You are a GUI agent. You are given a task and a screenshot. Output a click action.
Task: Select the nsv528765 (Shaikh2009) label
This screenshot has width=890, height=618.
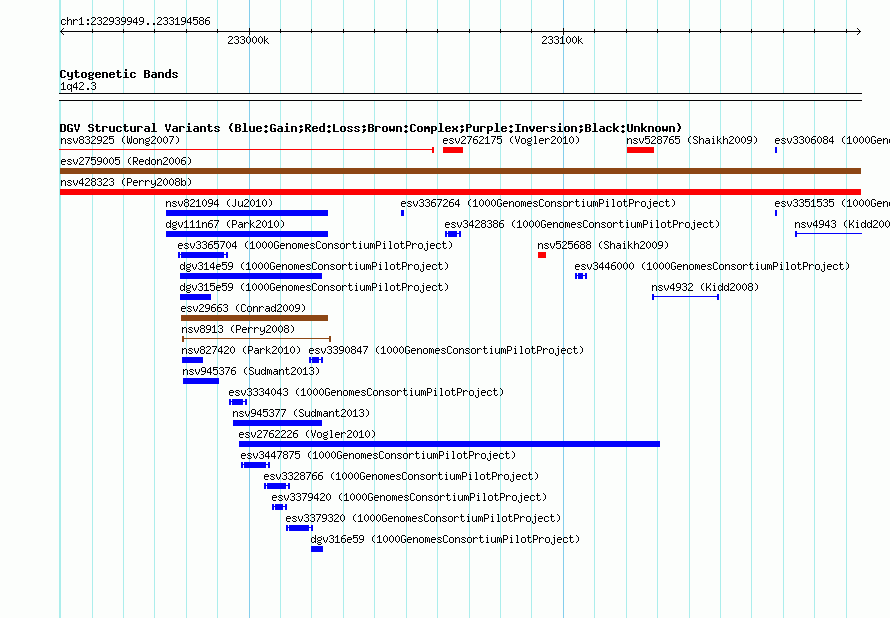692,140
